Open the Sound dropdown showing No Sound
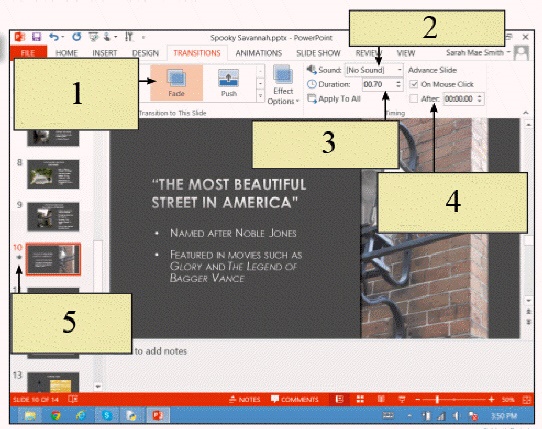Image resolution: width=542 pixels, height=429 pixels. coord(374,70)
